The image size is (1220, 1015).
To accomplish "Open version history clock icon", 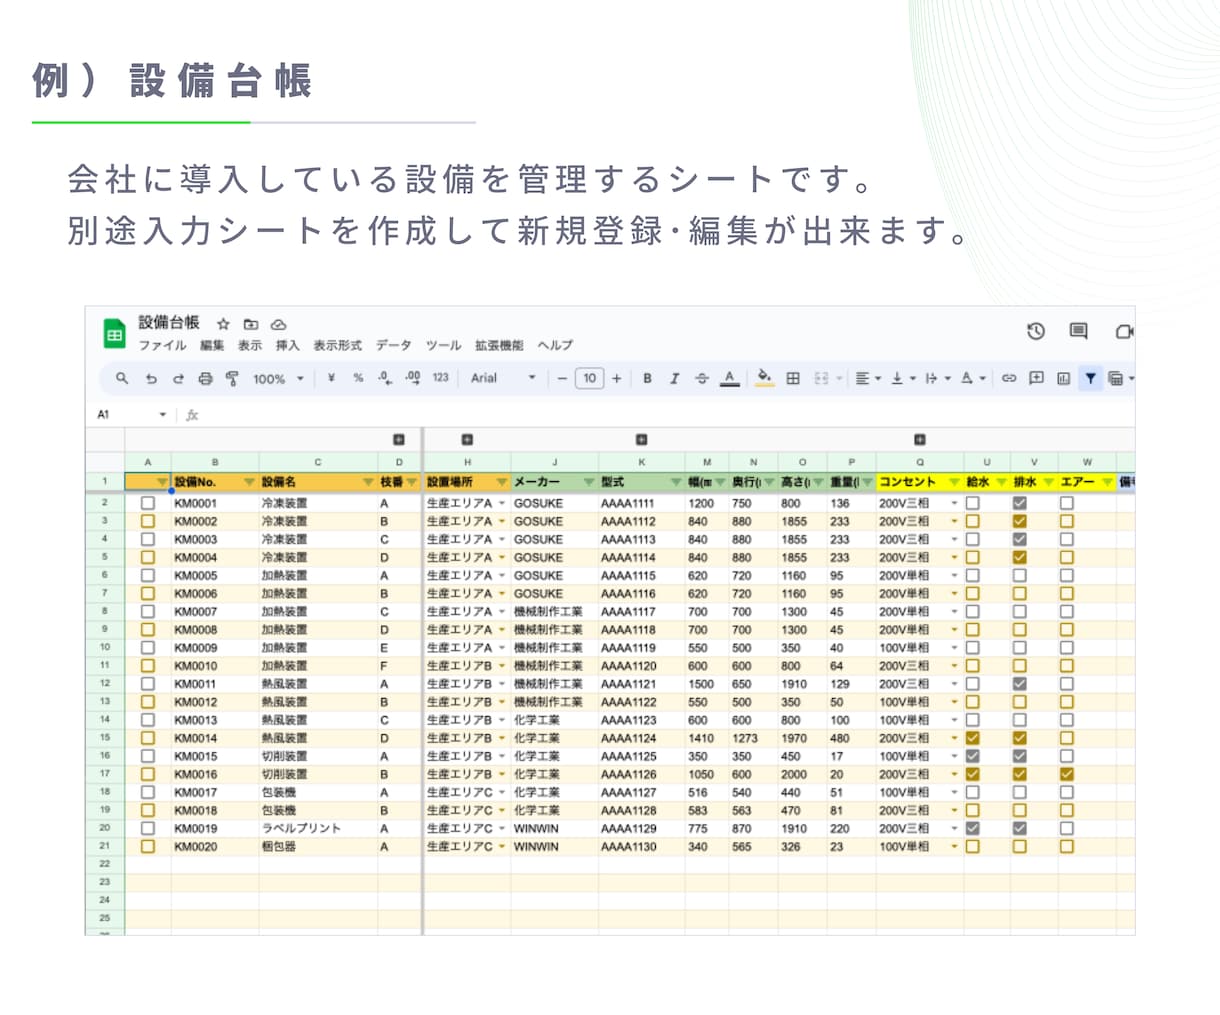I will tap(1036, 331).
